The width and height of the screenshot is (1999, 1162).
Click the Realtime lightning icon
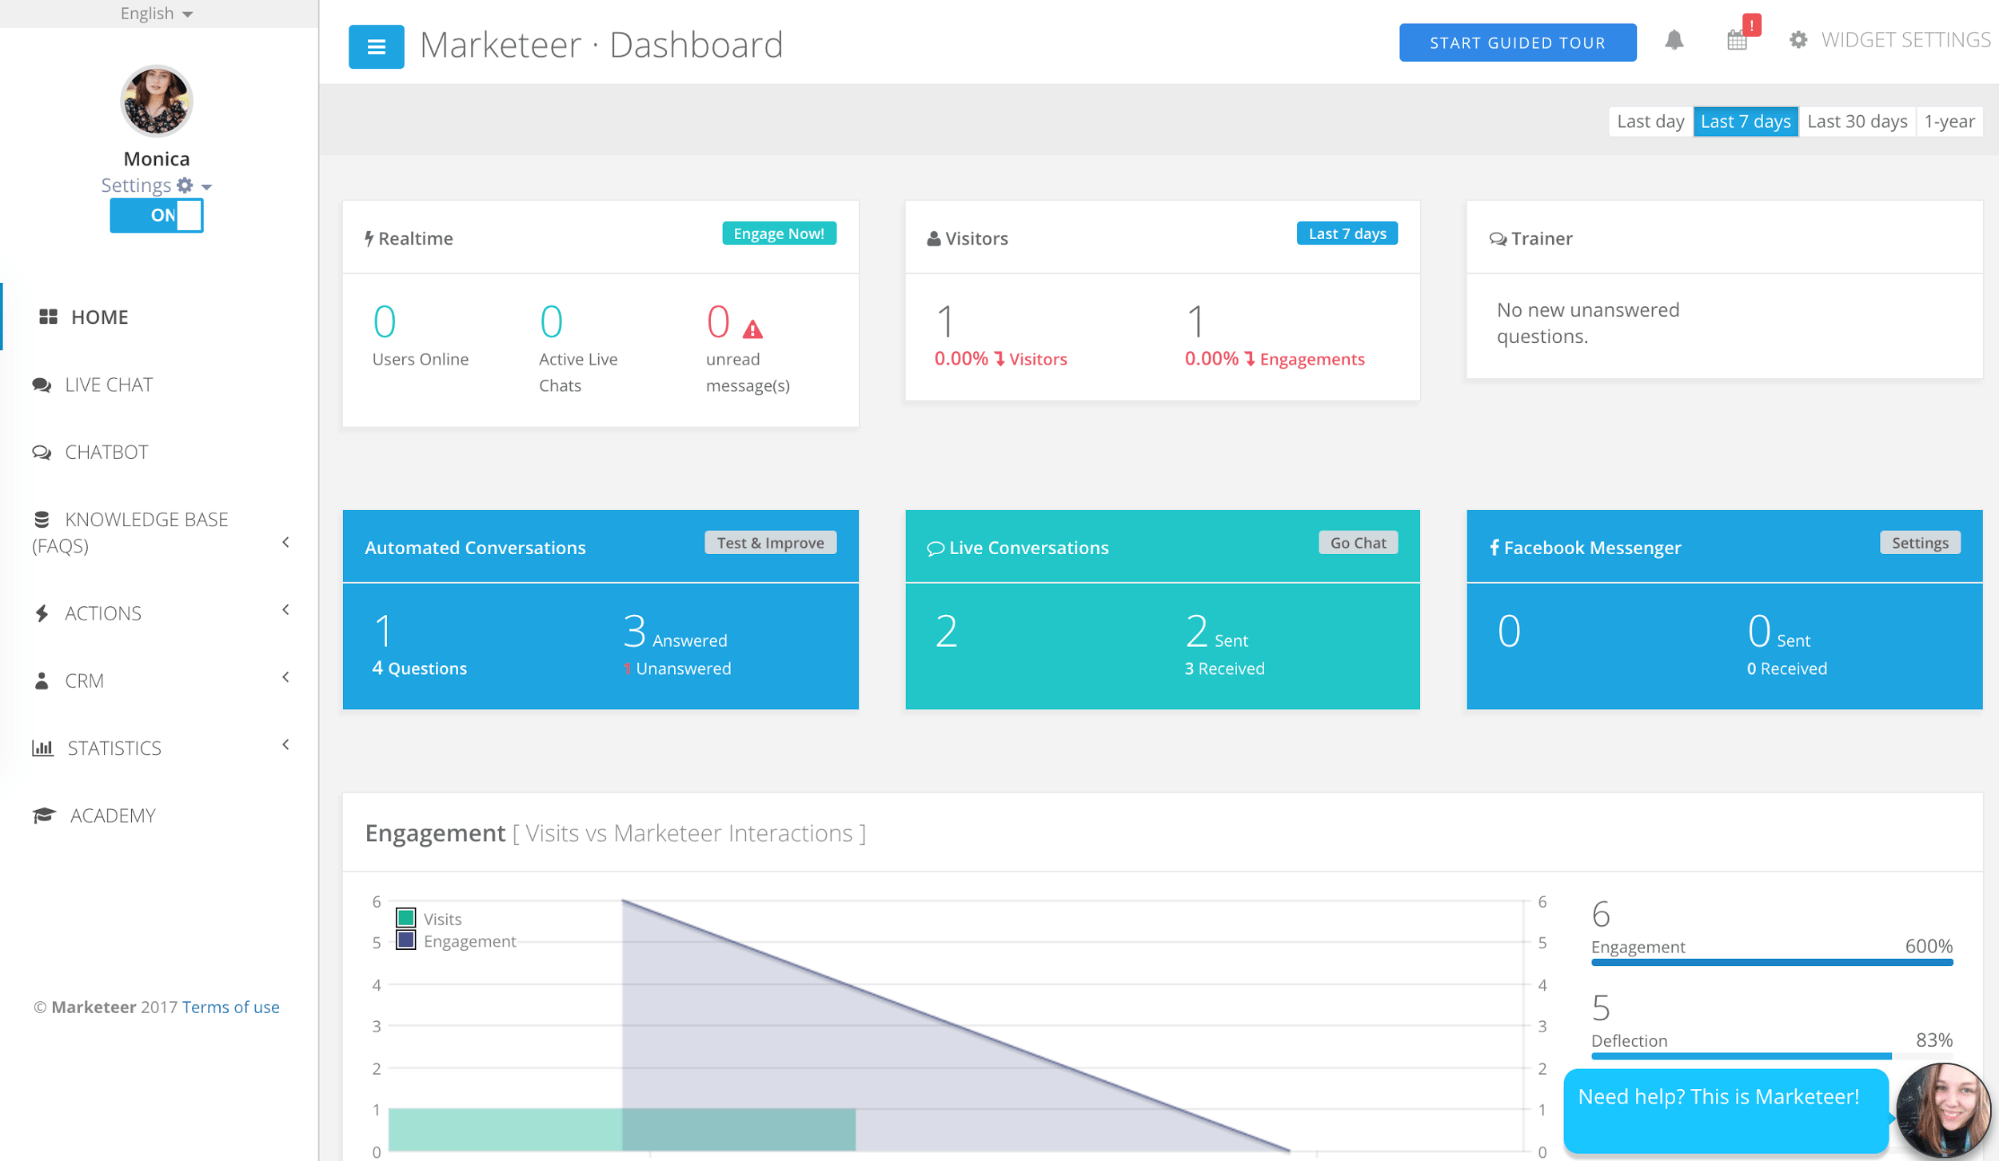tap(369, 238)
